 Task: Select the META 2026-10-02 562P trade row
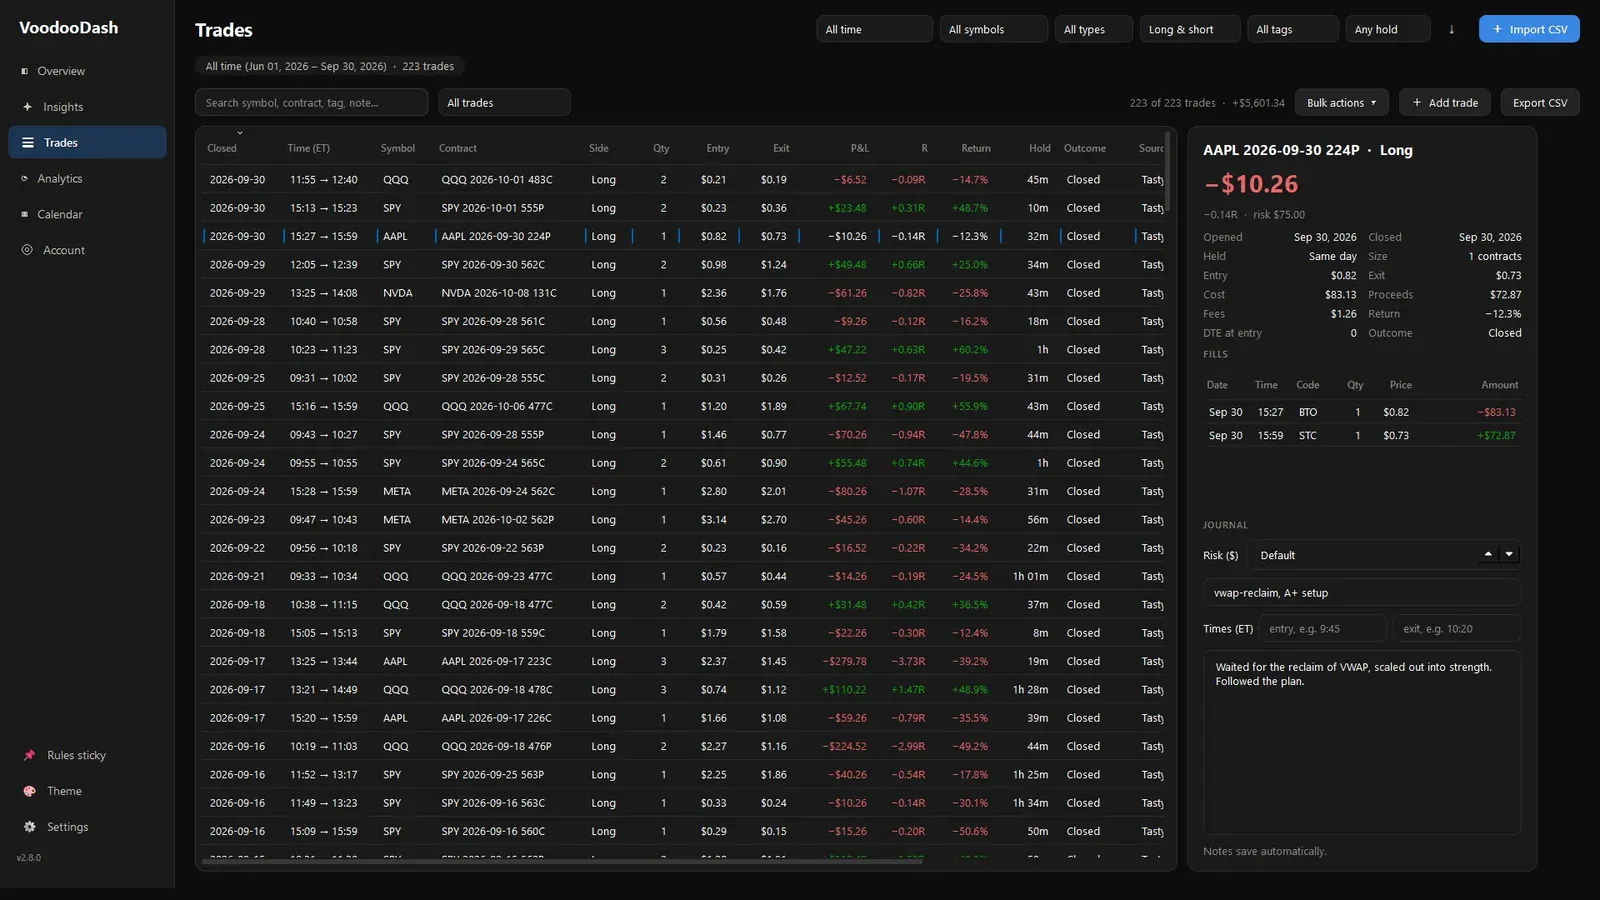(685, 520)
